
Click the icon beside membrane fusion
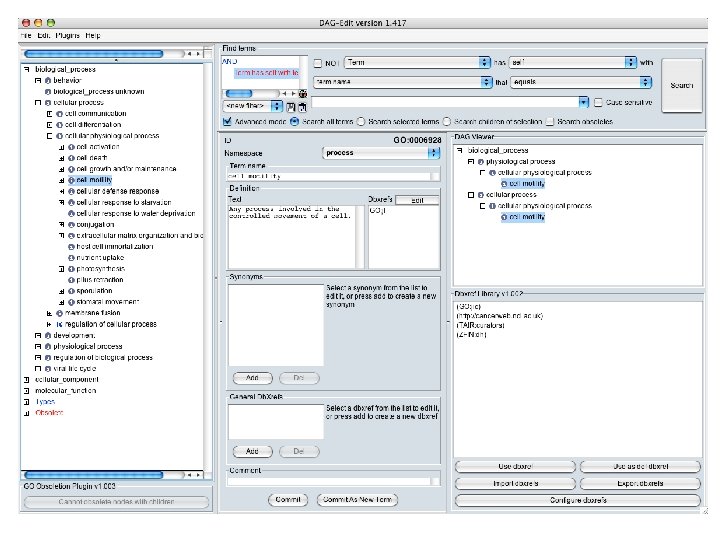tap(59, 313)
